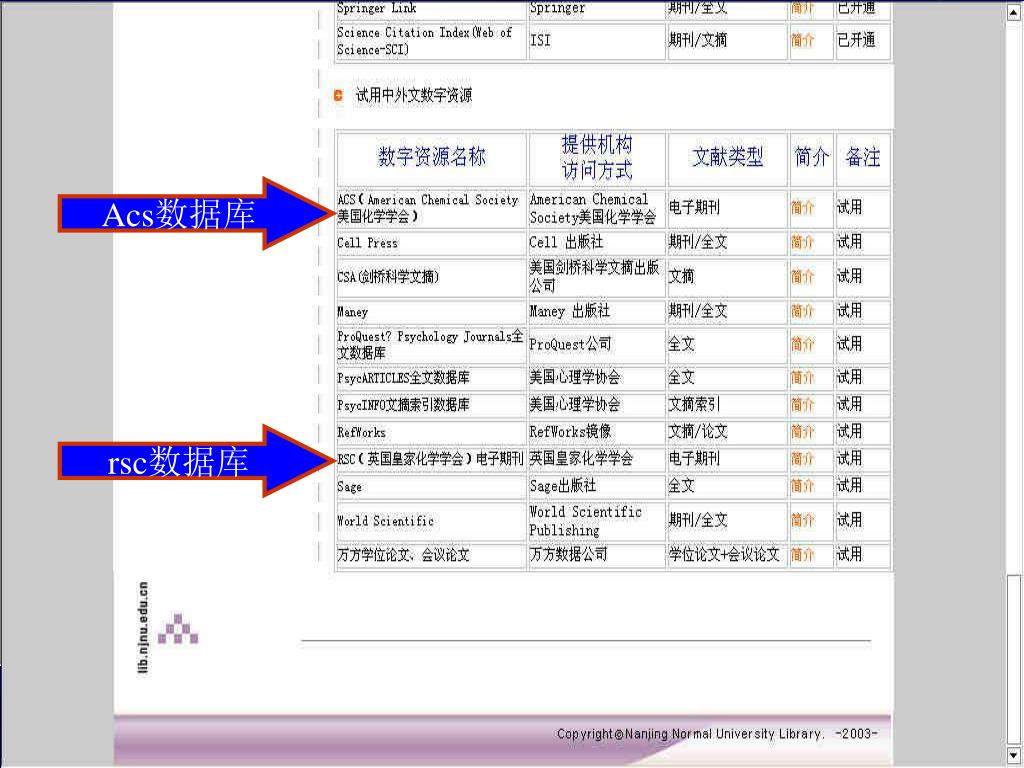
Task: Open the 简介 link for ACS row
Action: [x=803, y=208]
